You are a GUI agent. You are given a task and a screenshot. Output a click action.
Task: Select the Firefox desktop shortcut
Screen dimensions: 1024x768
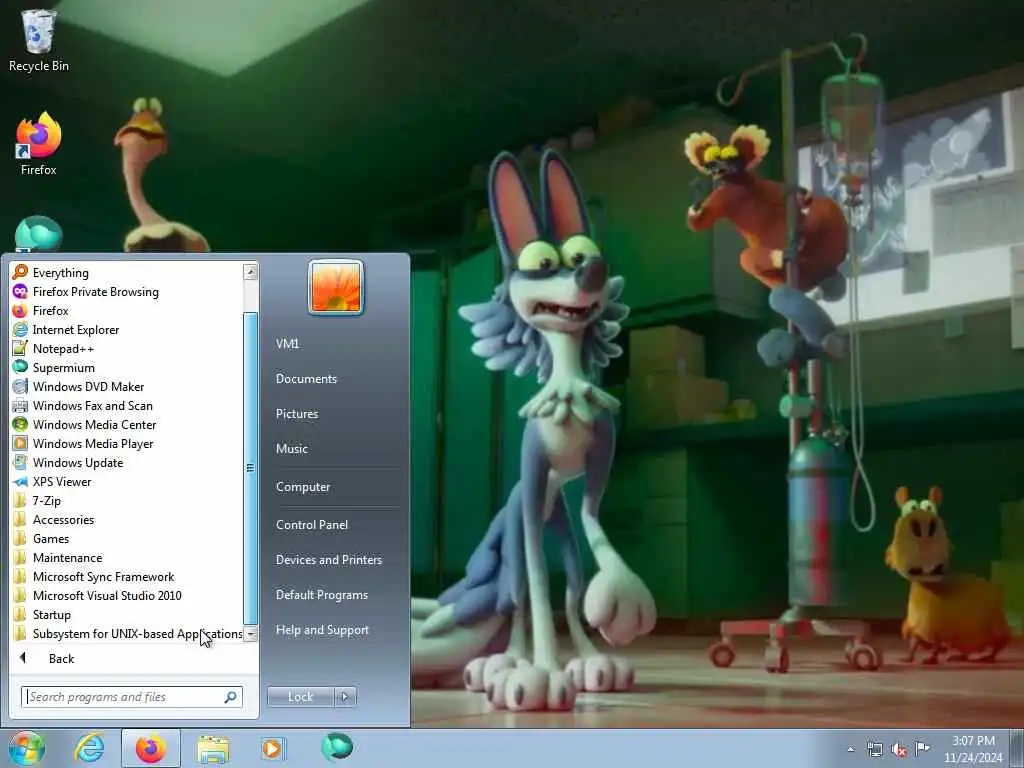pos(39,144)
